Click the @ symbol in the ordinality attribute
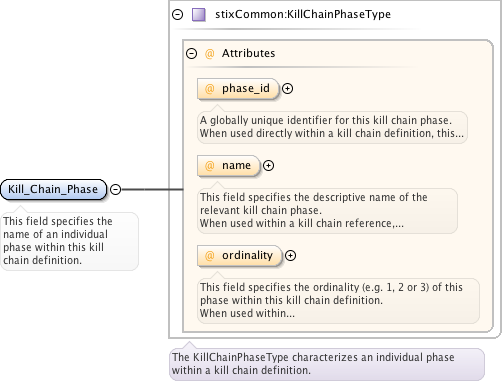Image resolution: width=503 pixels, height=384 pixels. click(x=209, y=256)
